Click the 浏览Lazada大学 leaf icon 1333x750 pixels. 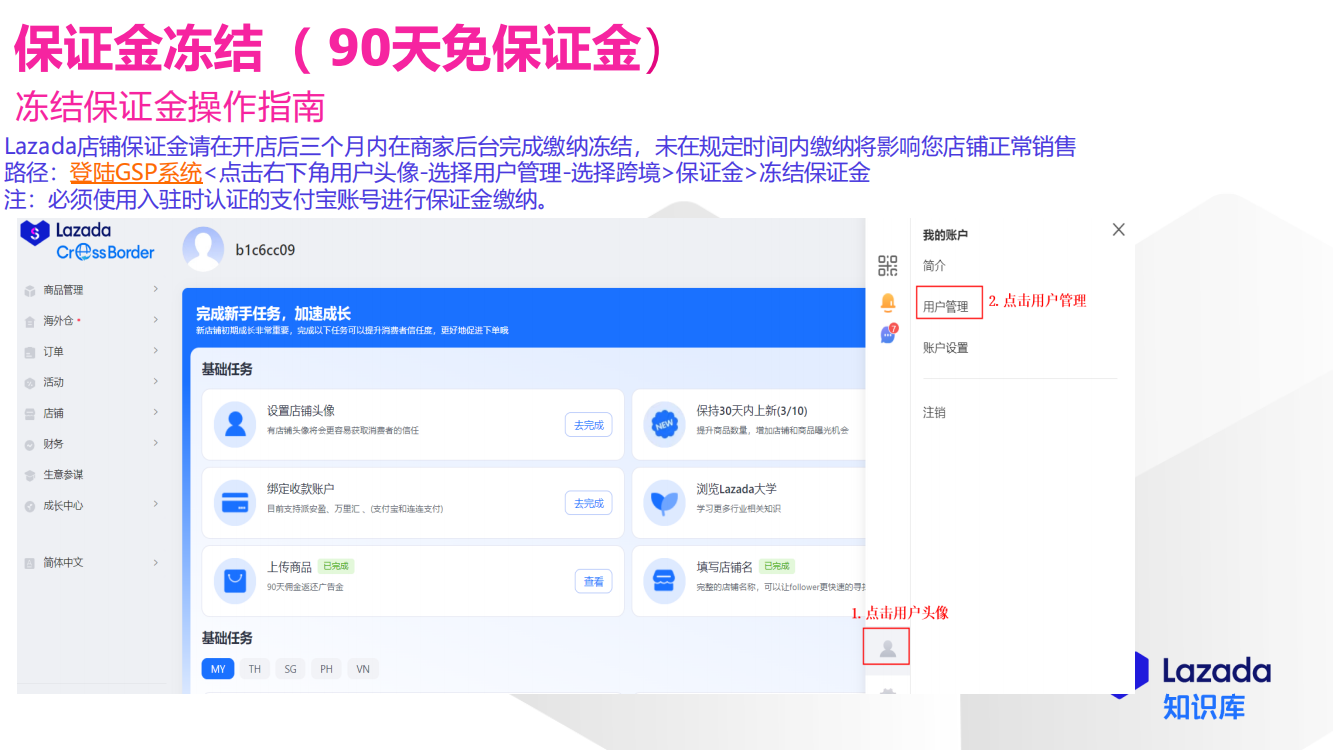664,502
